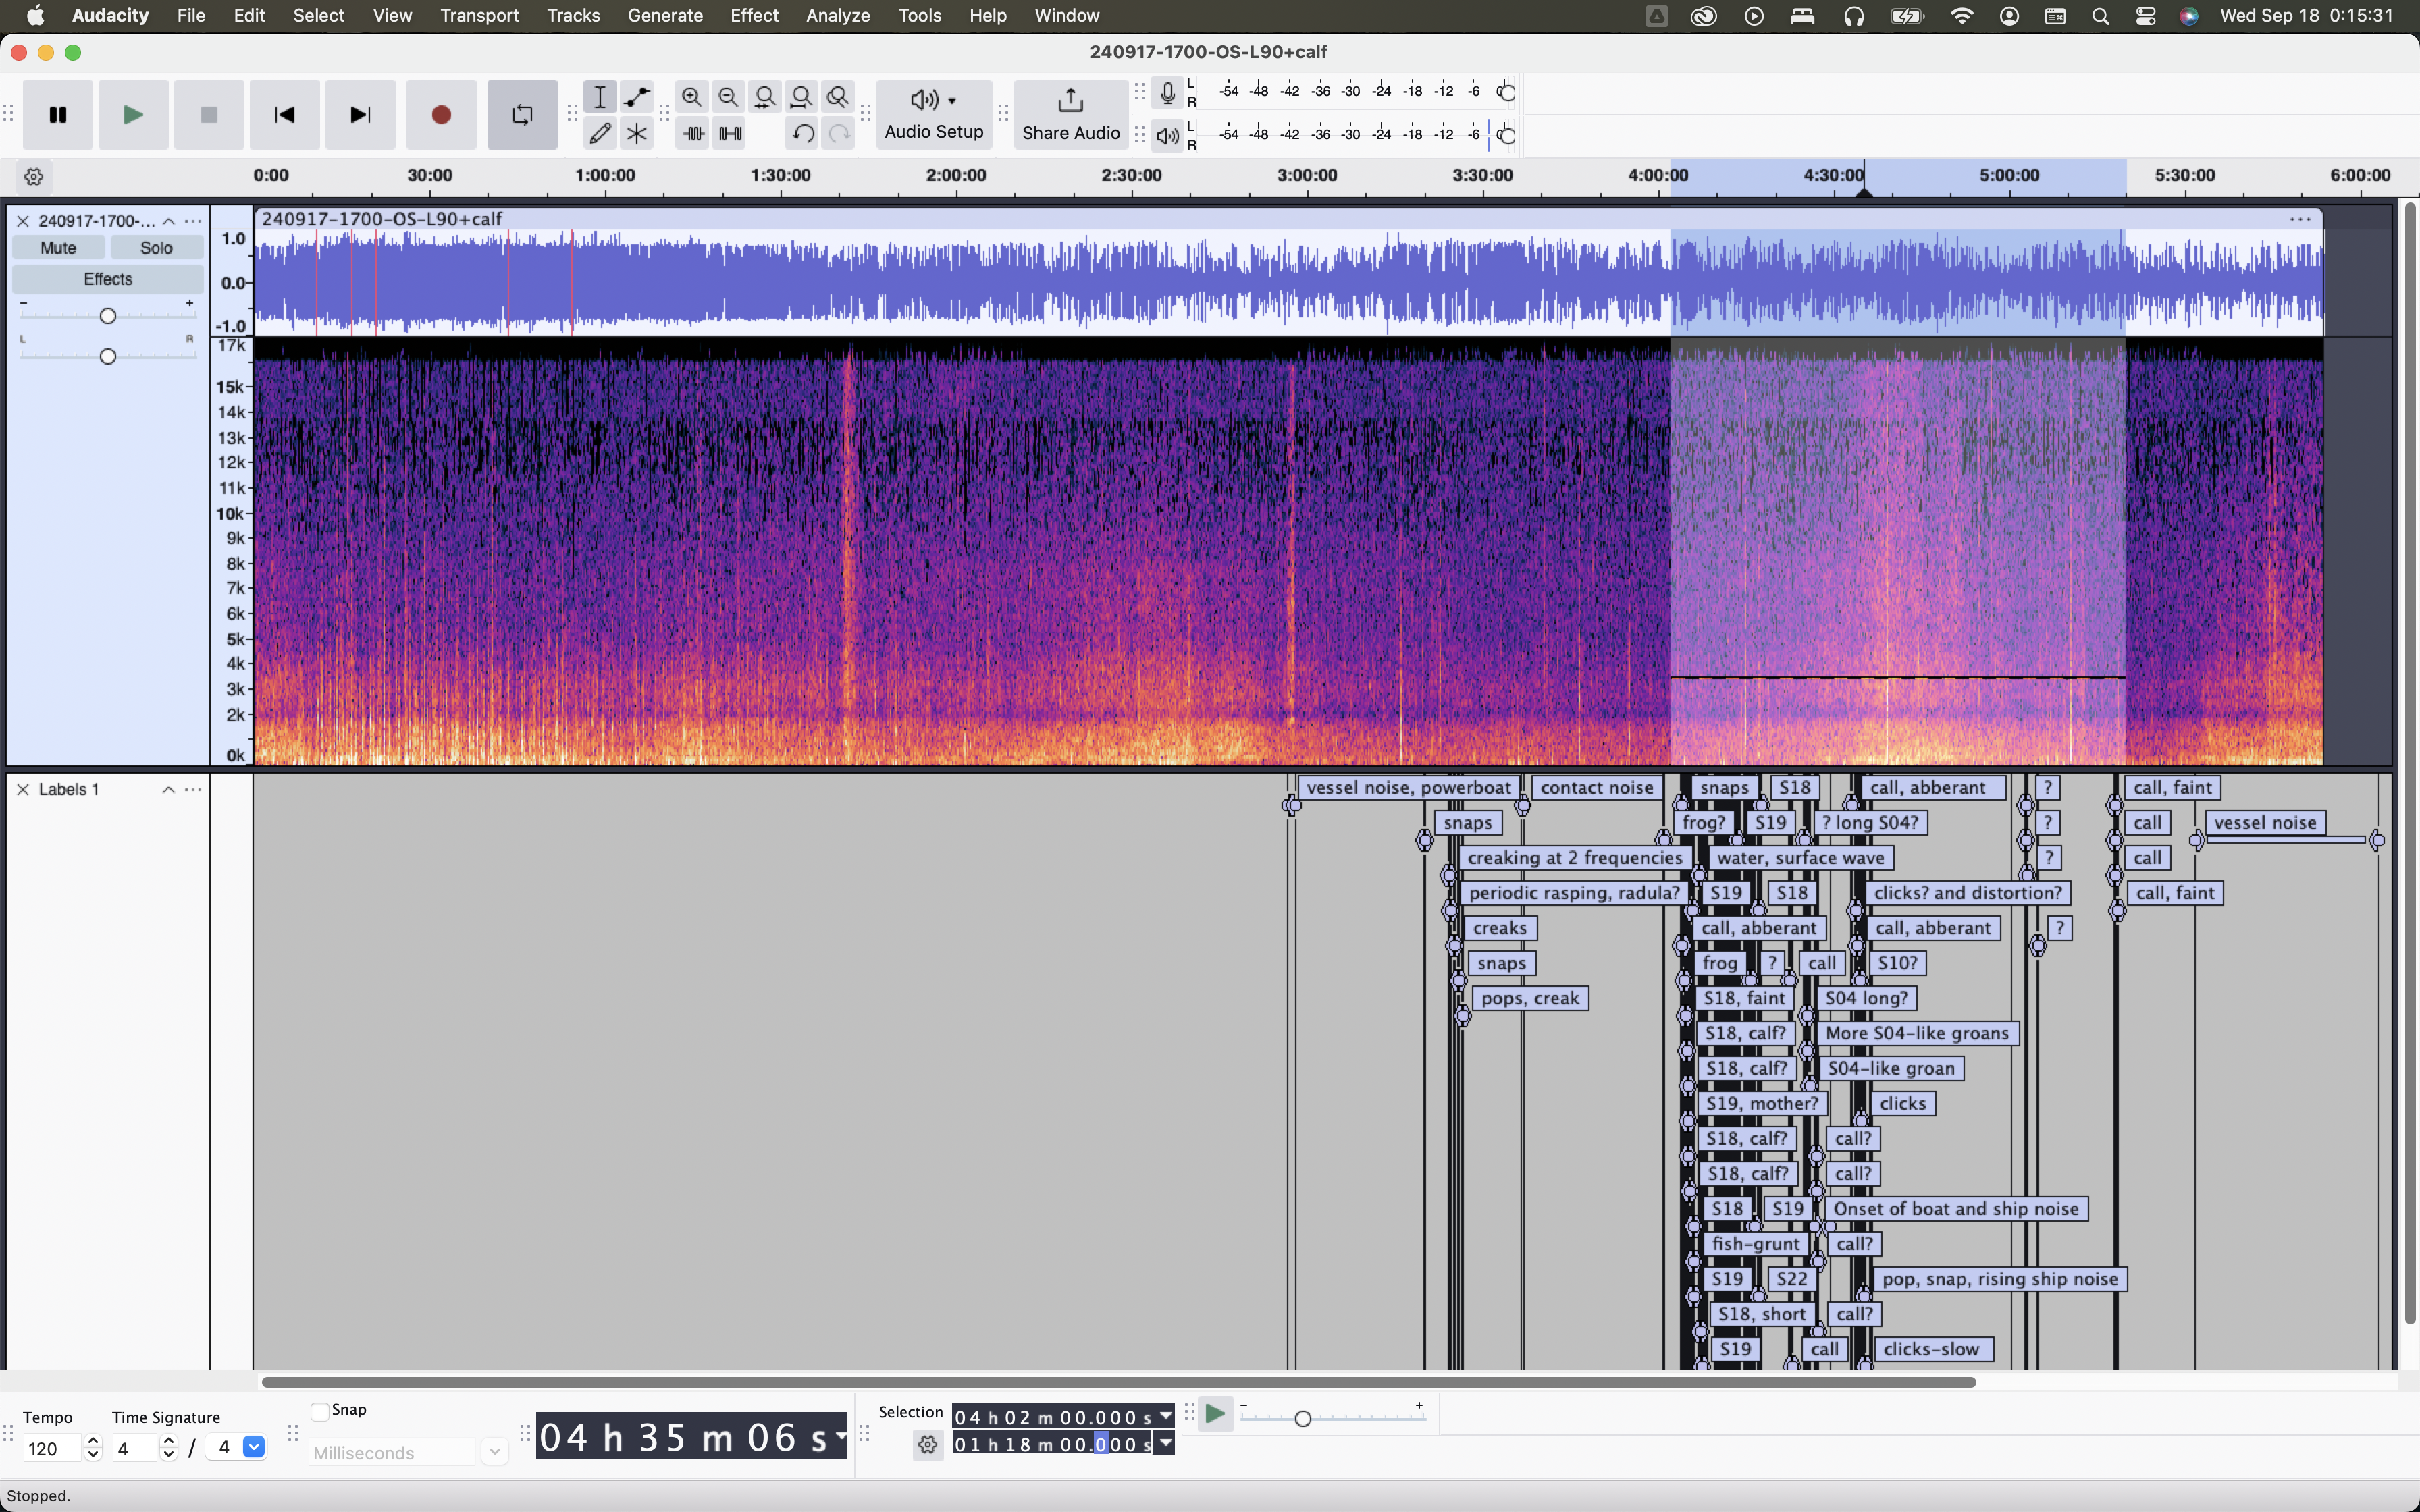Mute the 240917-1700 audio track
This screenshot has height=1512, width=2420.
point(58,248)
